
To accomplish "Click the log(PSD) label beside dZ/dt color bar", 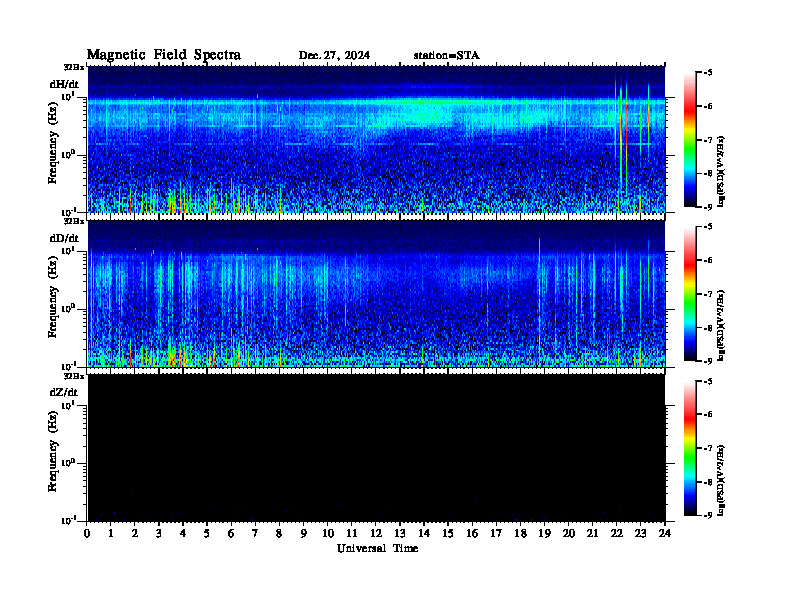I will coord(721,480).
